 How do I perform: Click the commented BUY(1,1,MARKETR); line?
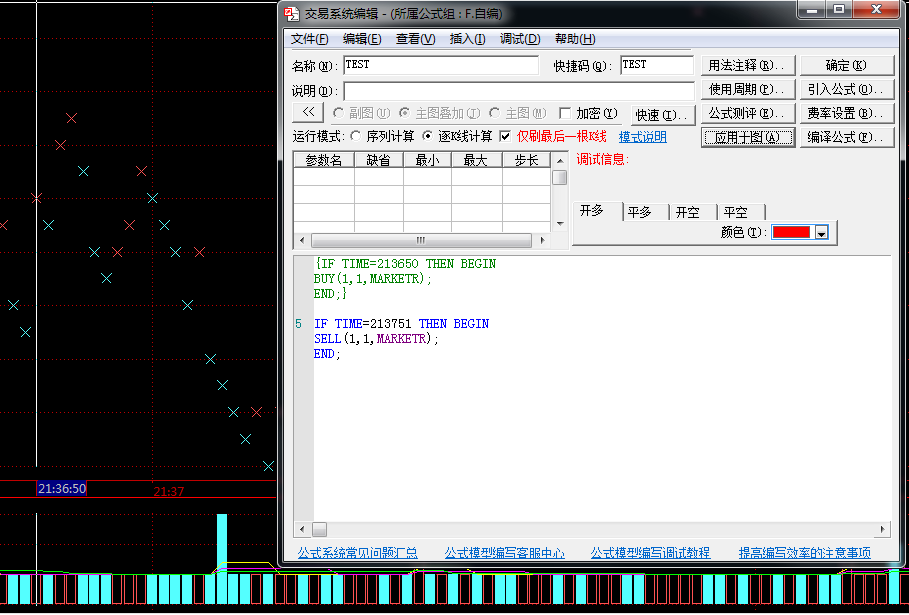tap(373, 279)
